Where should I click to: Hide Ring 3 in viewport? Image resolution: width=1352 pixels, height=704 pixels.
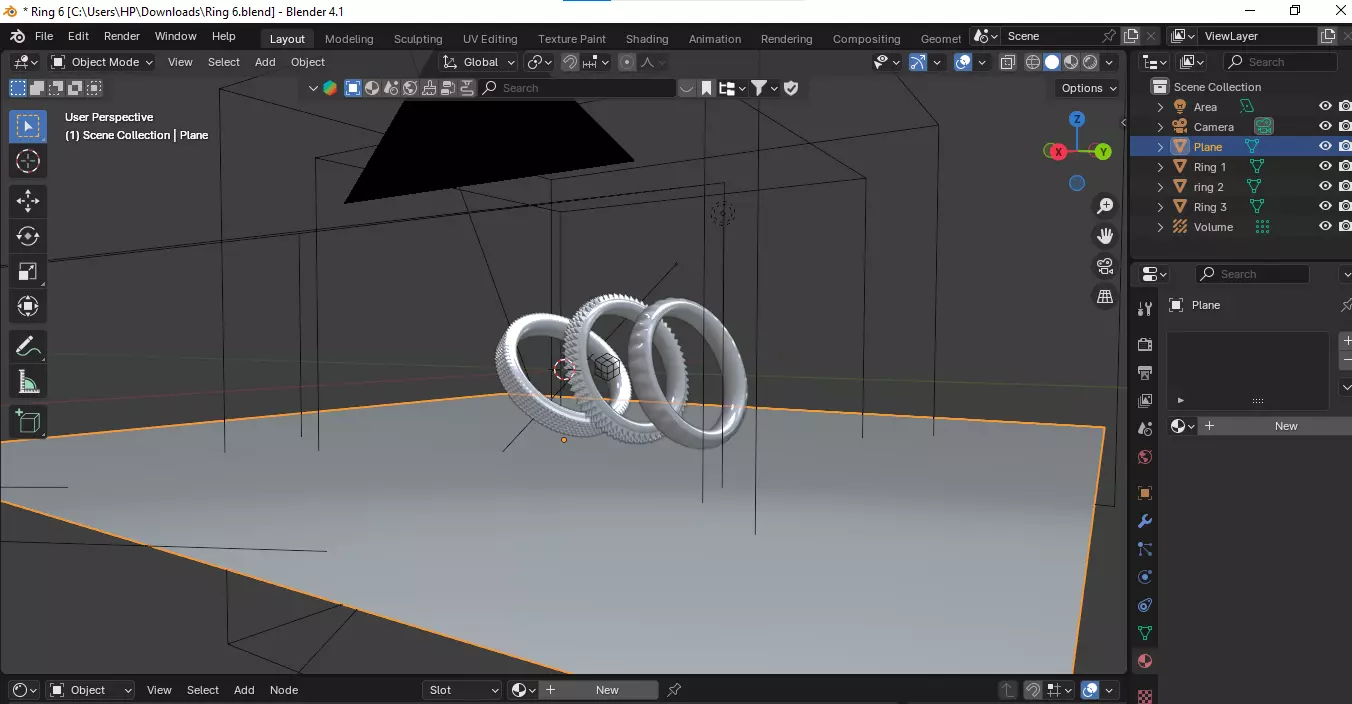pos(1325,207)
